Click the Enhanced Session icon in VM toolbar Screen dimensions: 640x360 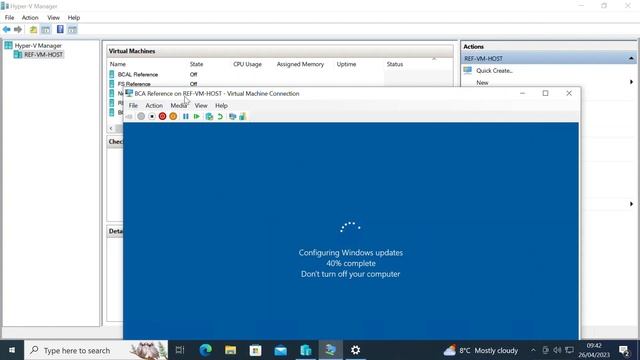(x=232, y=116)
